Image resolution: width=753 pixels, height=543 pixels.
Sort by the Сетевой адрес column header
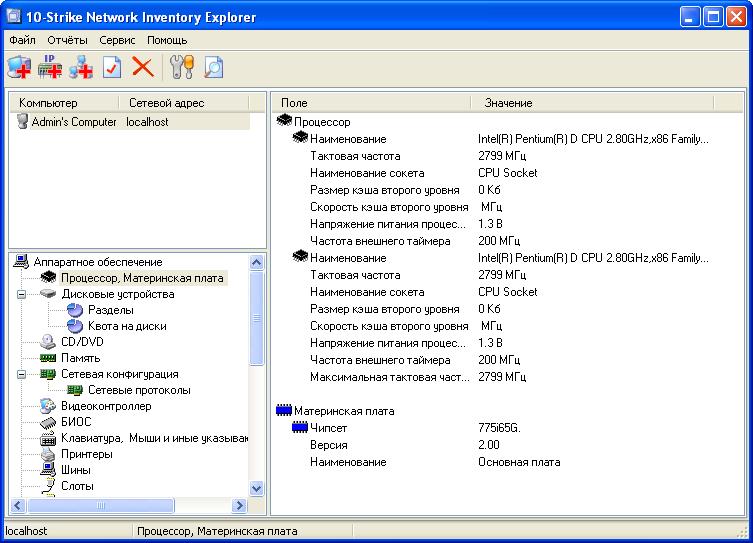coord(184,103)
